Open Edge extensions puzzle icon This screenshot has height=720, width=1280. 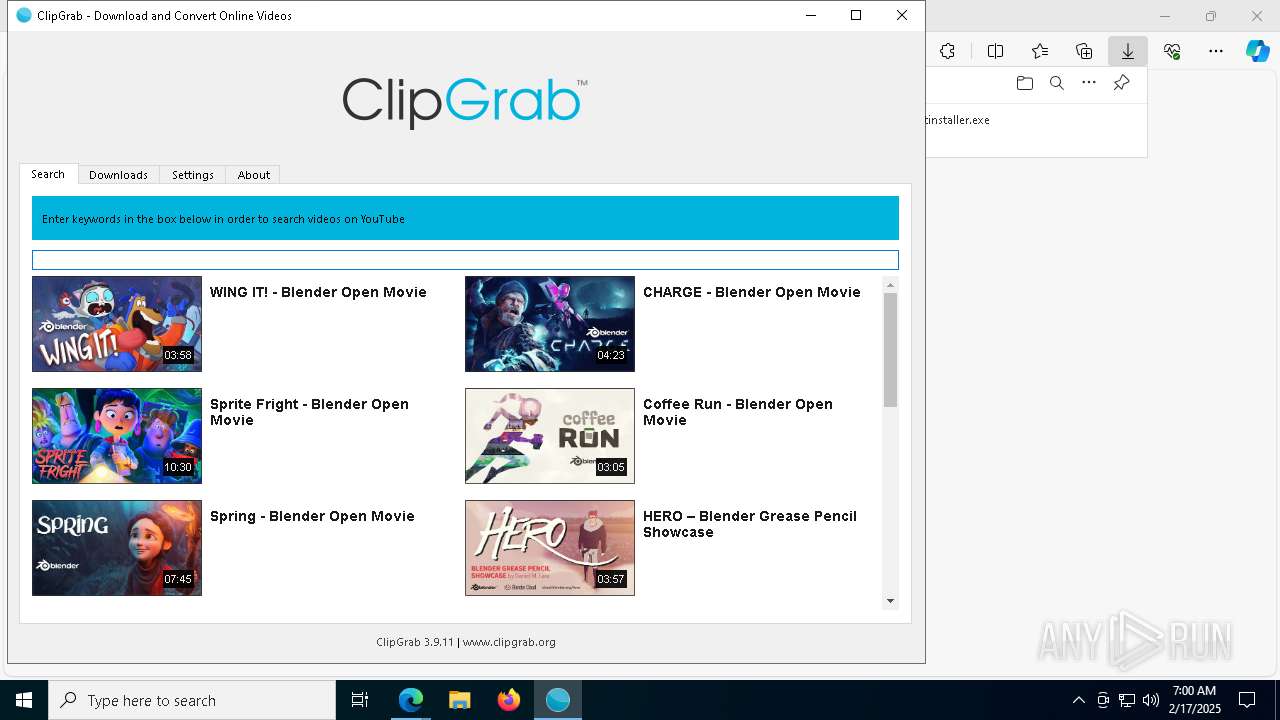947,51
